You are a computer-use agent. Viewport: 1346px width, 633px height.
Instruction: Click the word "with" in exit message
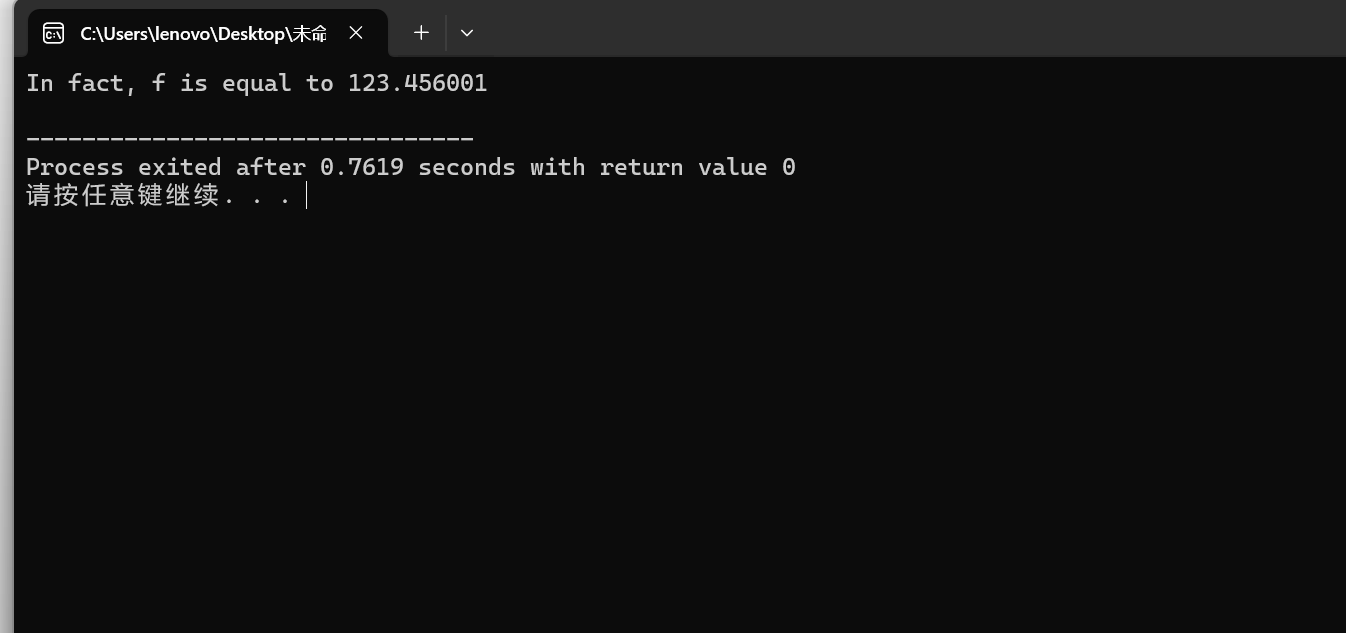[x=558, y=167]
